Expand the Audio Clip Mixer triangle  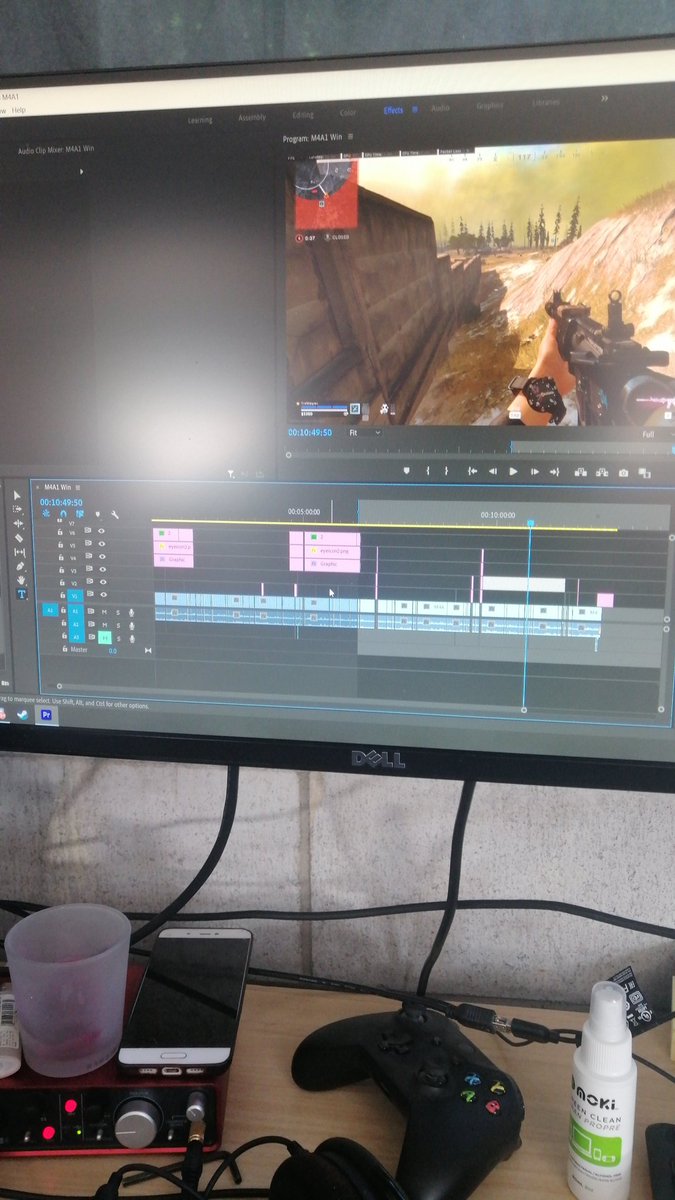[81, 171]
